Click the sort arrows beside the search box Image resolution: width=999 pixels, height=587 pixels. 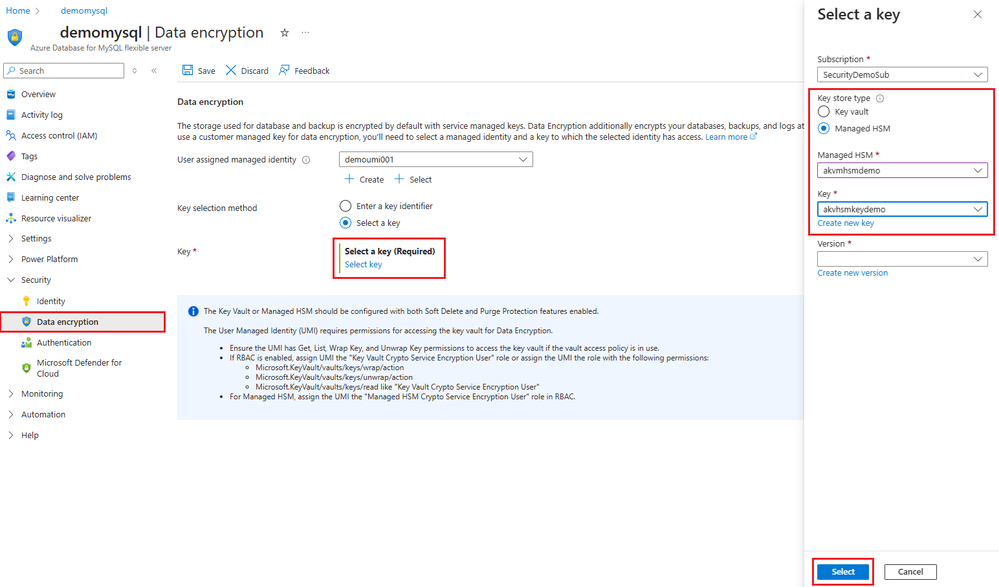click(134, 71)
